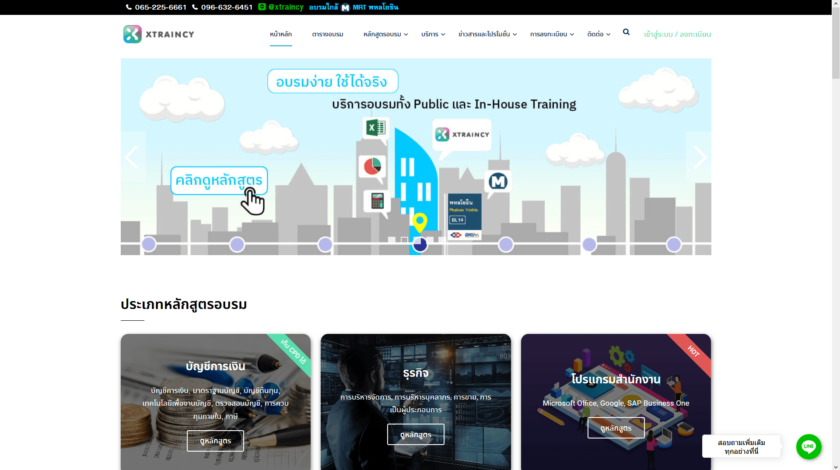Open the search magnifier icon
Screen dimensions: 840x470
coord(626,32)
